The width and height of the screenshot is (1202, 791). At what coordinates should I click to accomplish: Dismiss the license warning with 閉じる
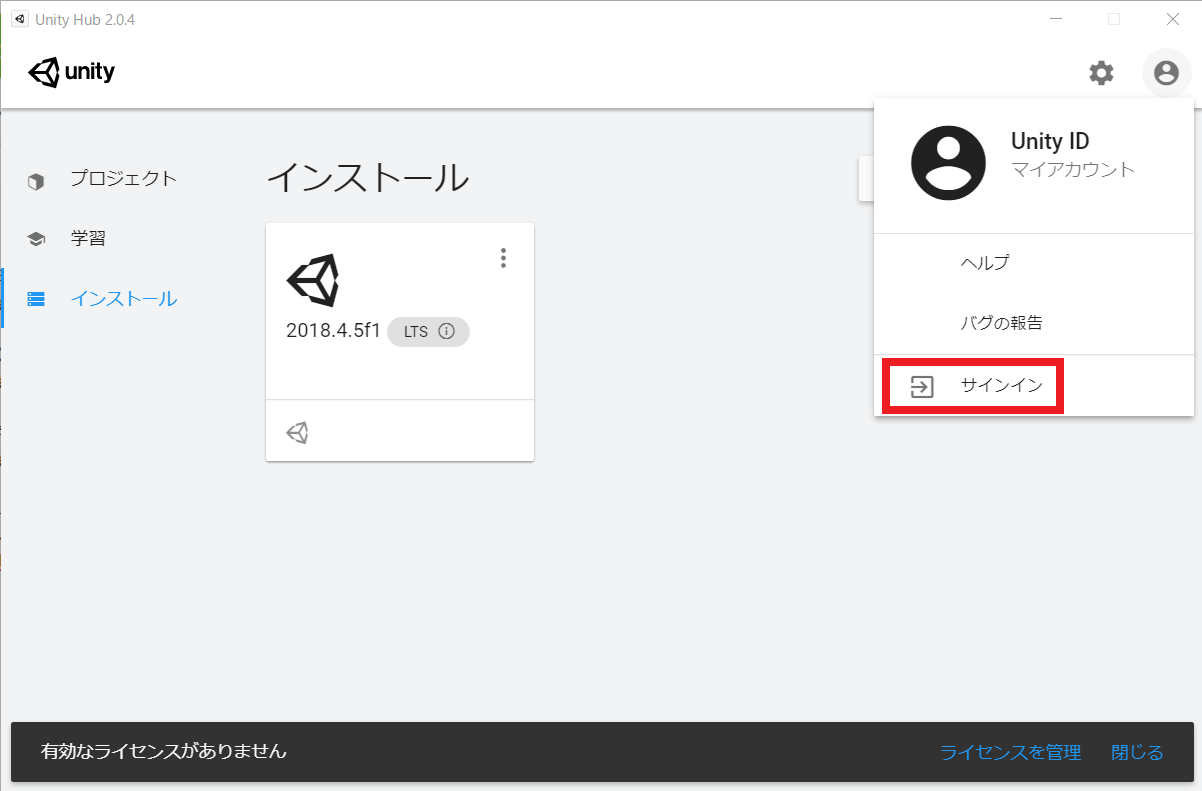(1136, 752)
